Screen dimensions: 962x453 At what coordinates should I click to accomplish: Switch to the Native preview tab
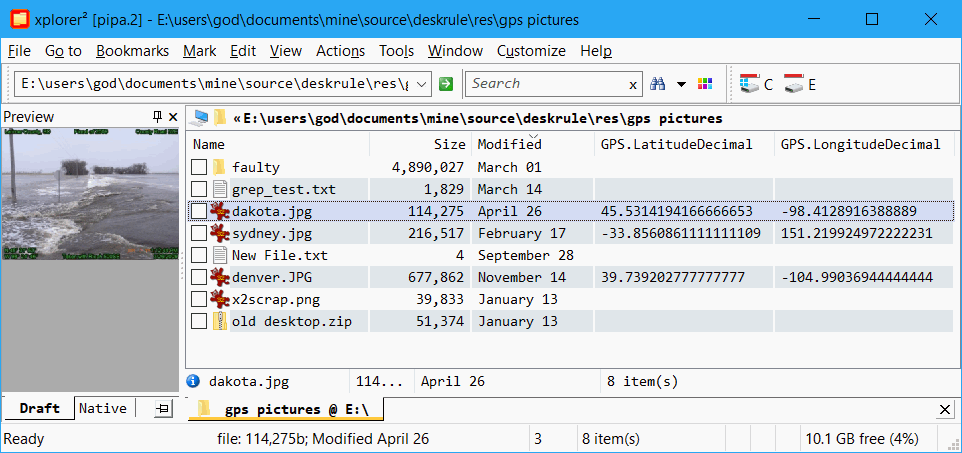click(x=103, y=409)
